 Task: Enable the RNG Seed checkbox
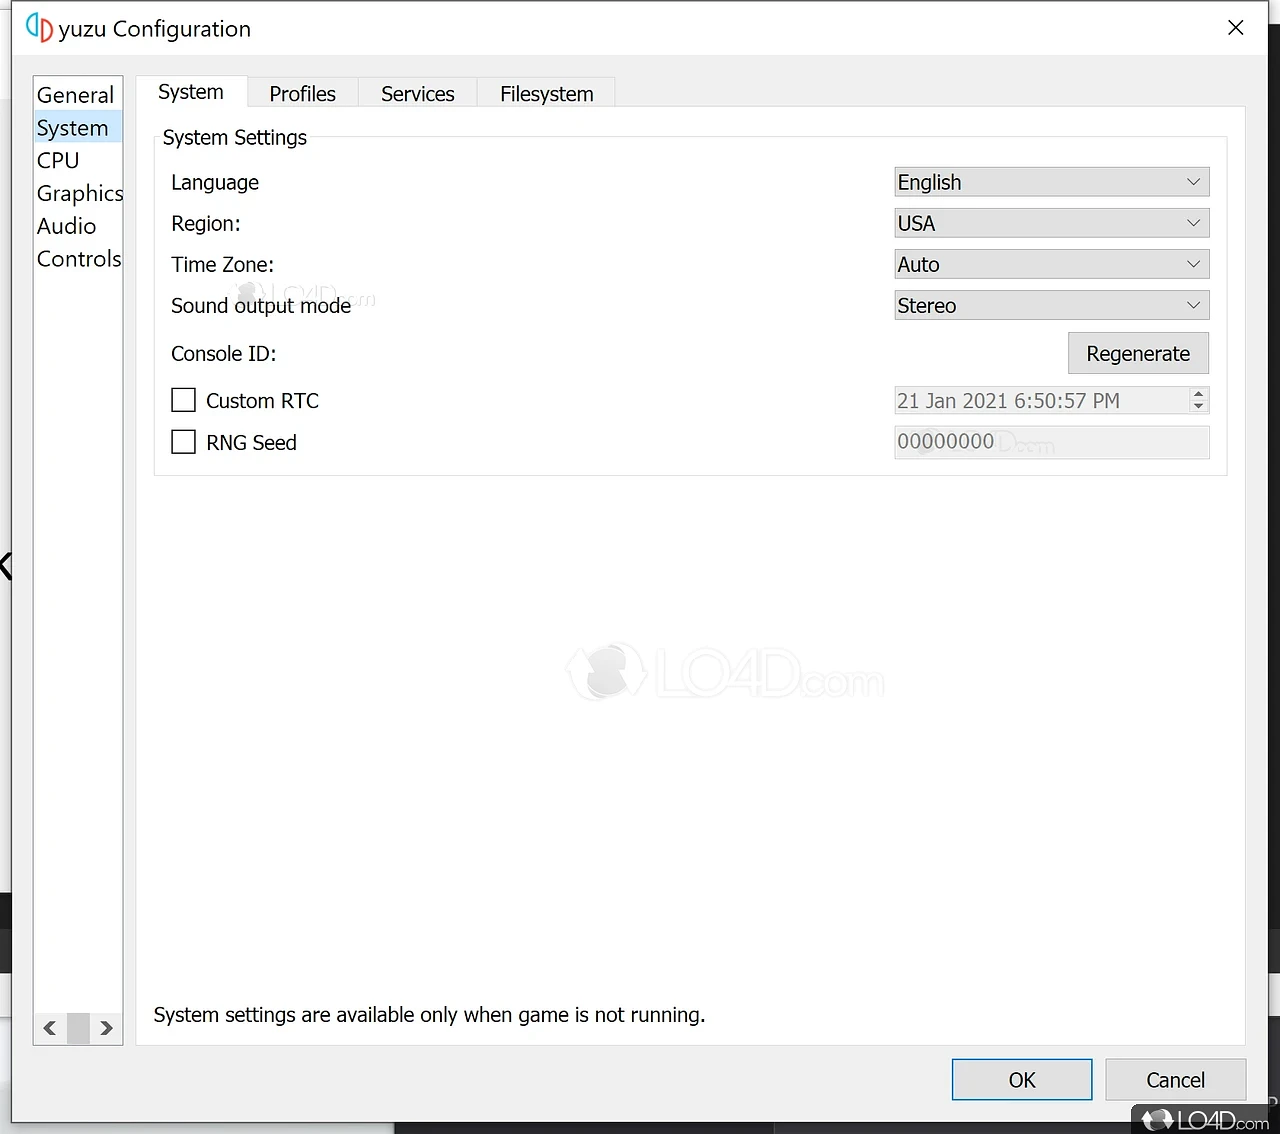point(183,442)
